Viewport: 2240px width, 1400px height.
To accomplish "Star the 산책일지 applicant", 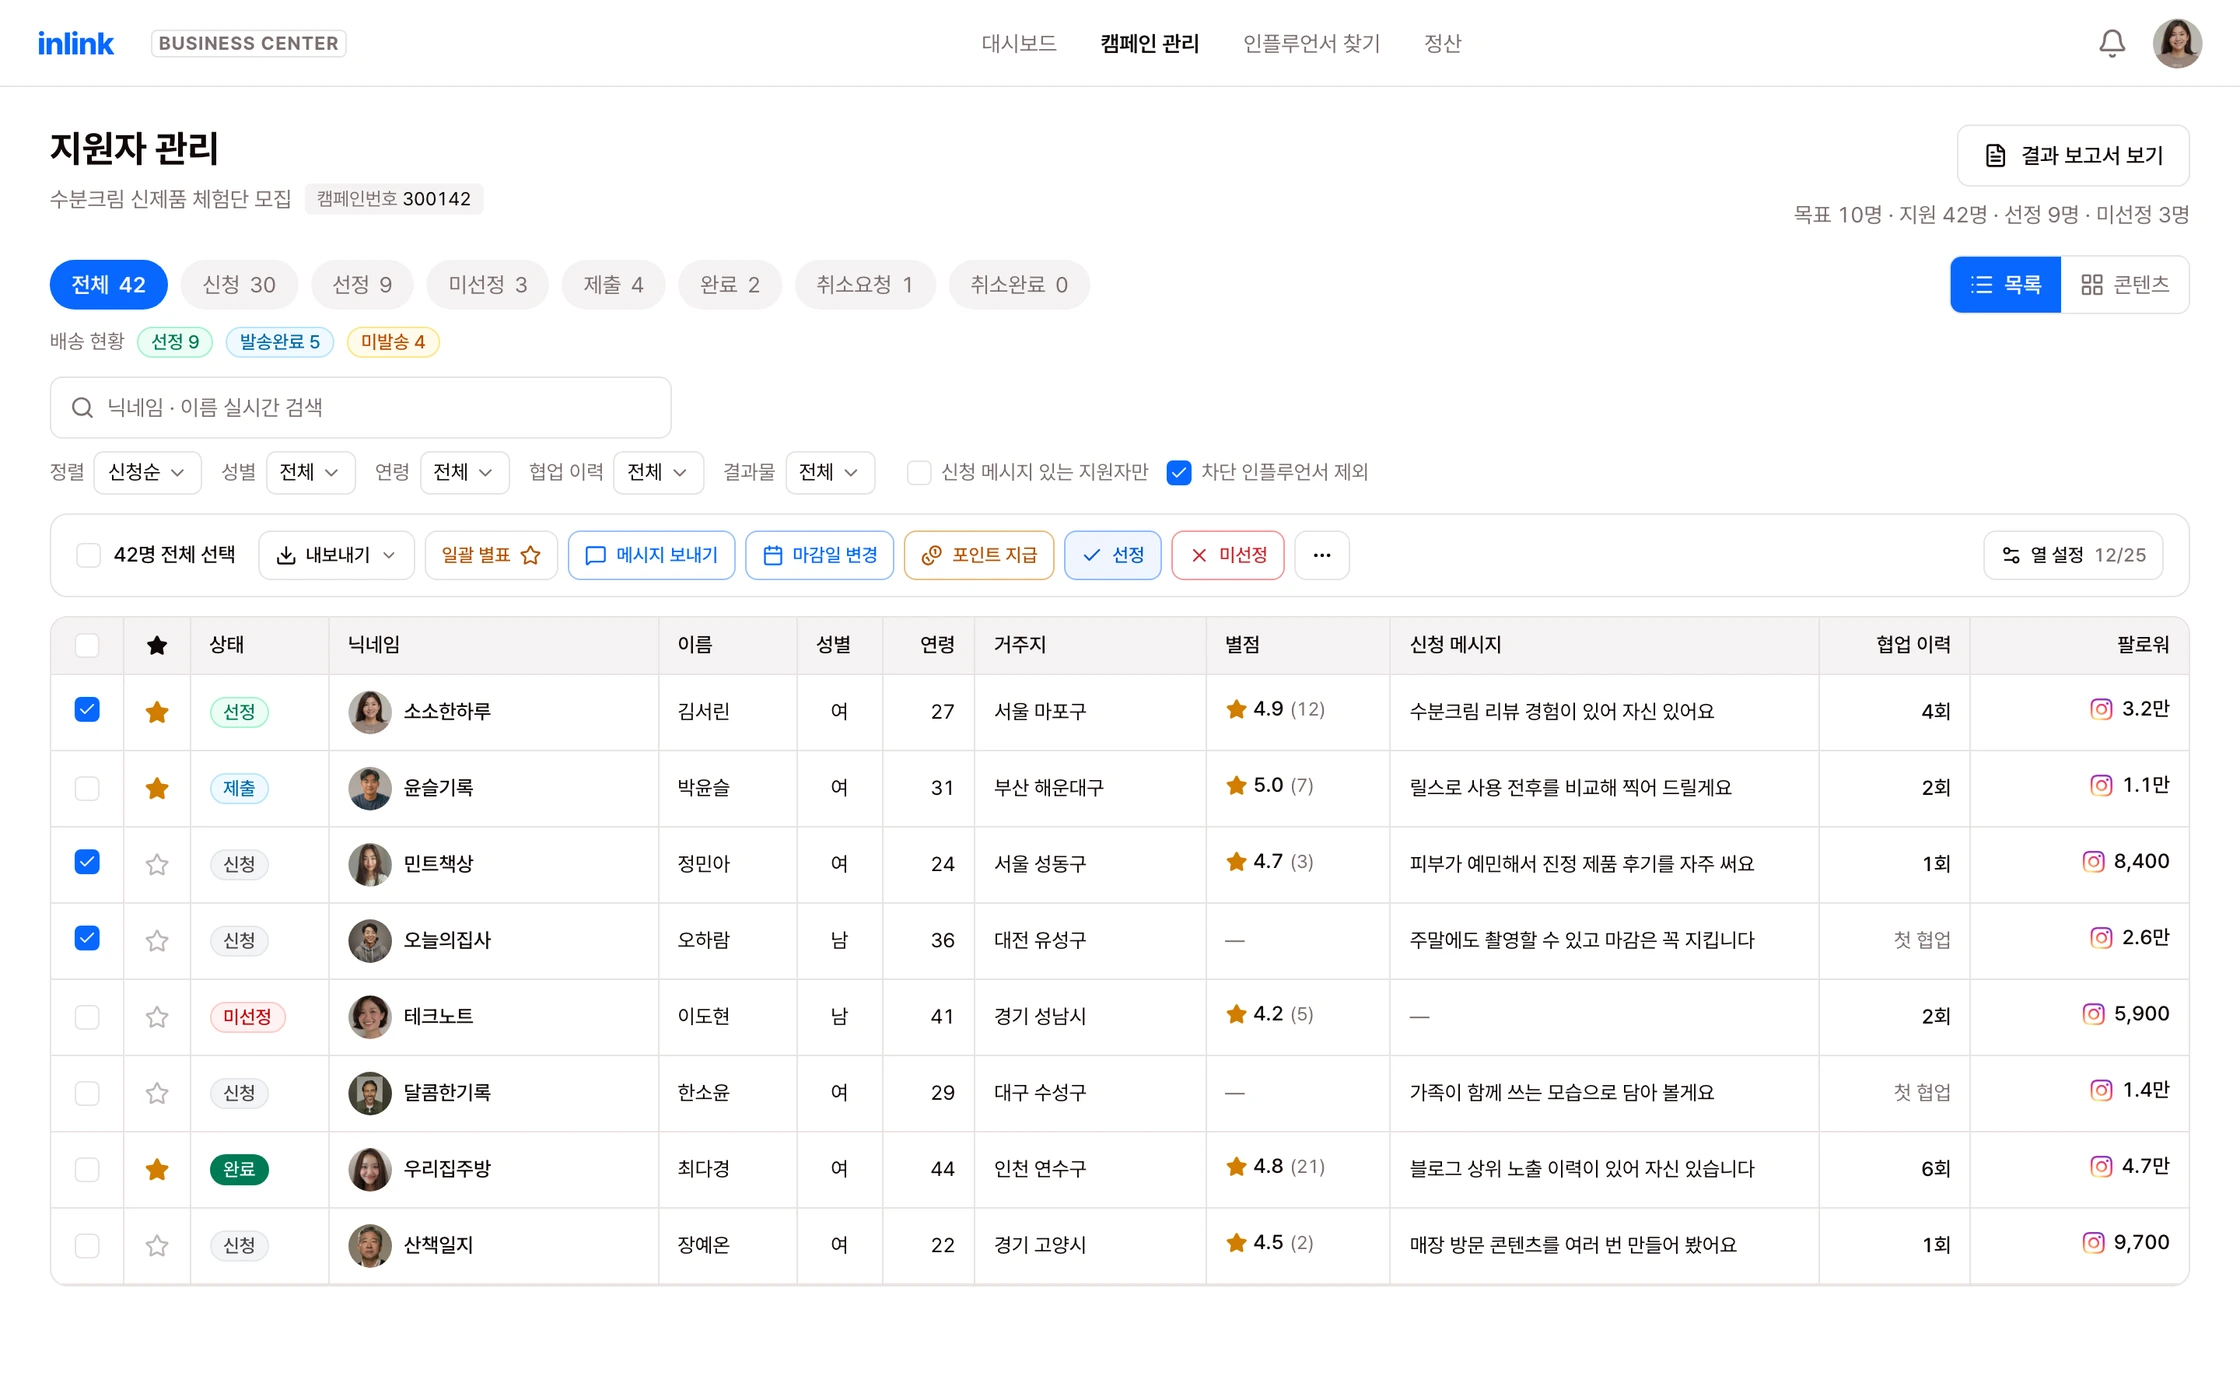I will (x=157, y=1245).
